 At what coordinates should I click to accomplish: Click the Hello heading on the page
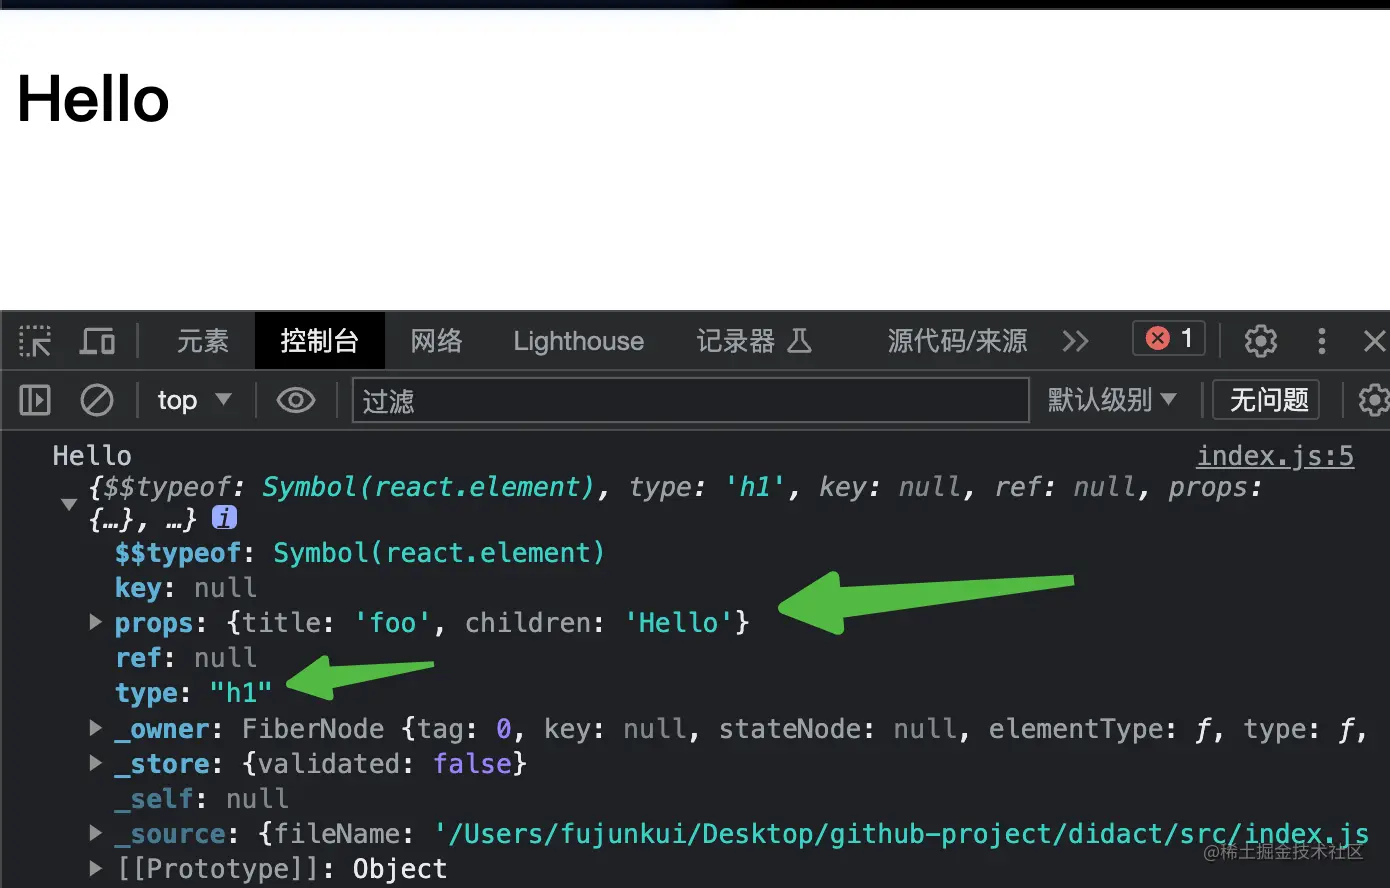pyautogui.click(x=93, y=99)
